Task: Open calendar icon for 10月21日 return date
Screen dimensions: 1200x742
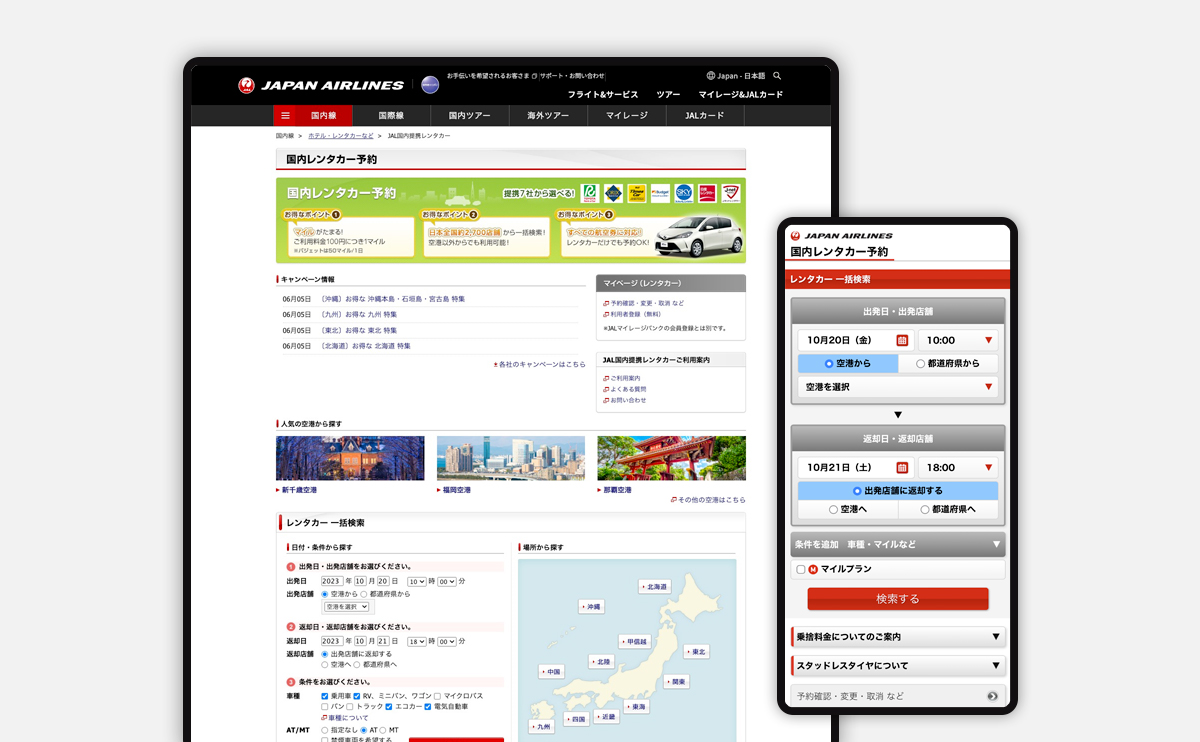Action: (902, 467)
